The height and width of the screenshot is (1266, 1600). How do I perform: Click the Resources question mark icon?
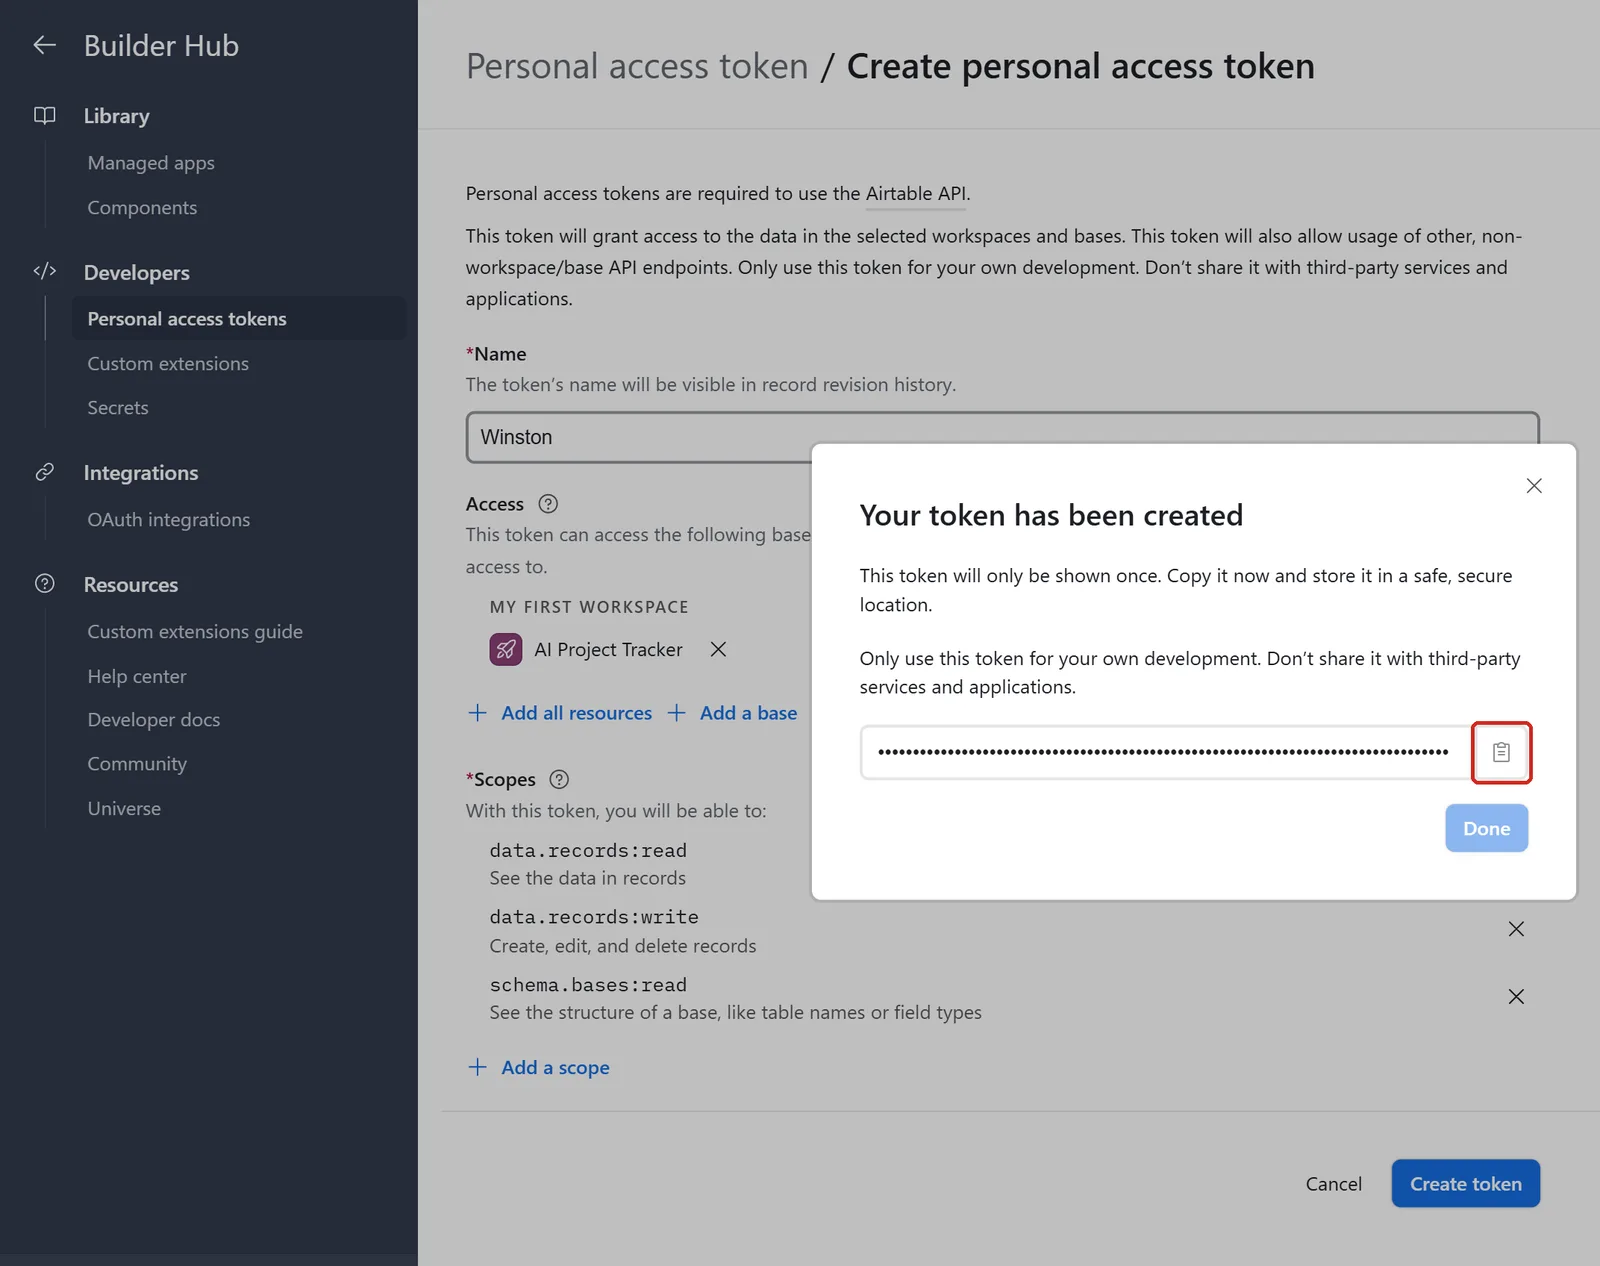[45, 584]
